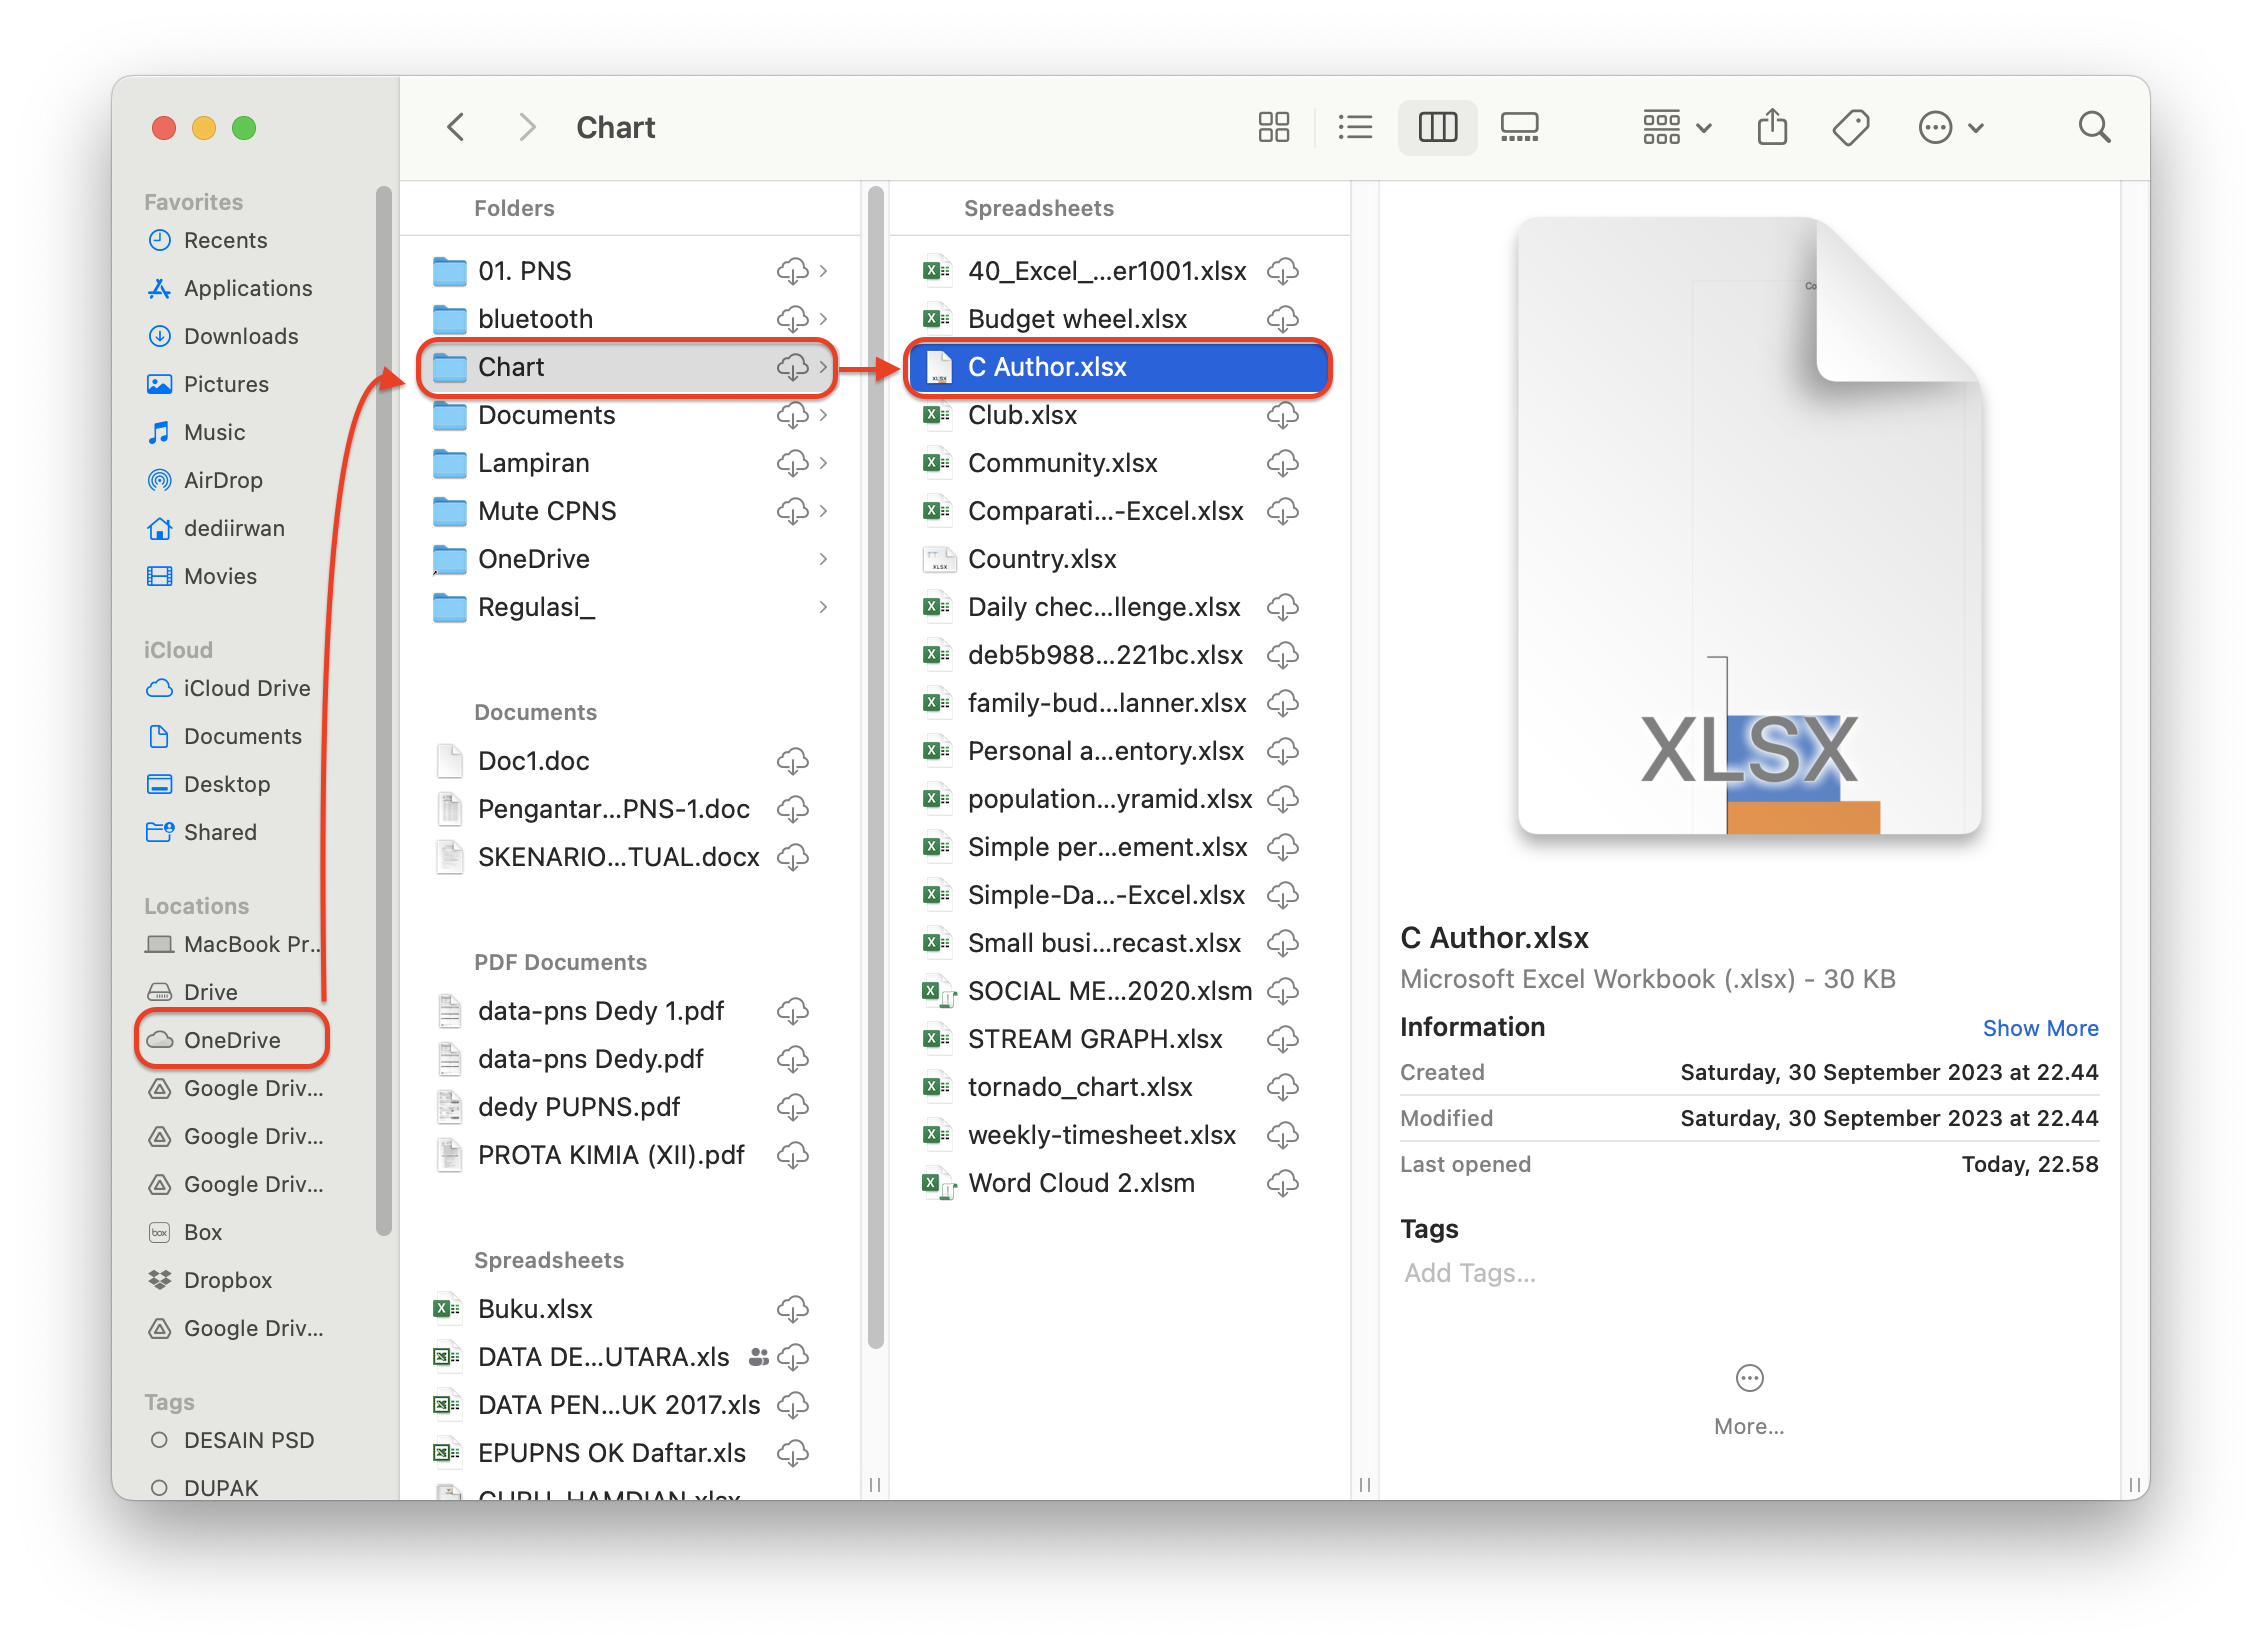Screen dimensions: 2262x1648
Task: Go back with the left chevron
Action: click(x=456, y=127)
